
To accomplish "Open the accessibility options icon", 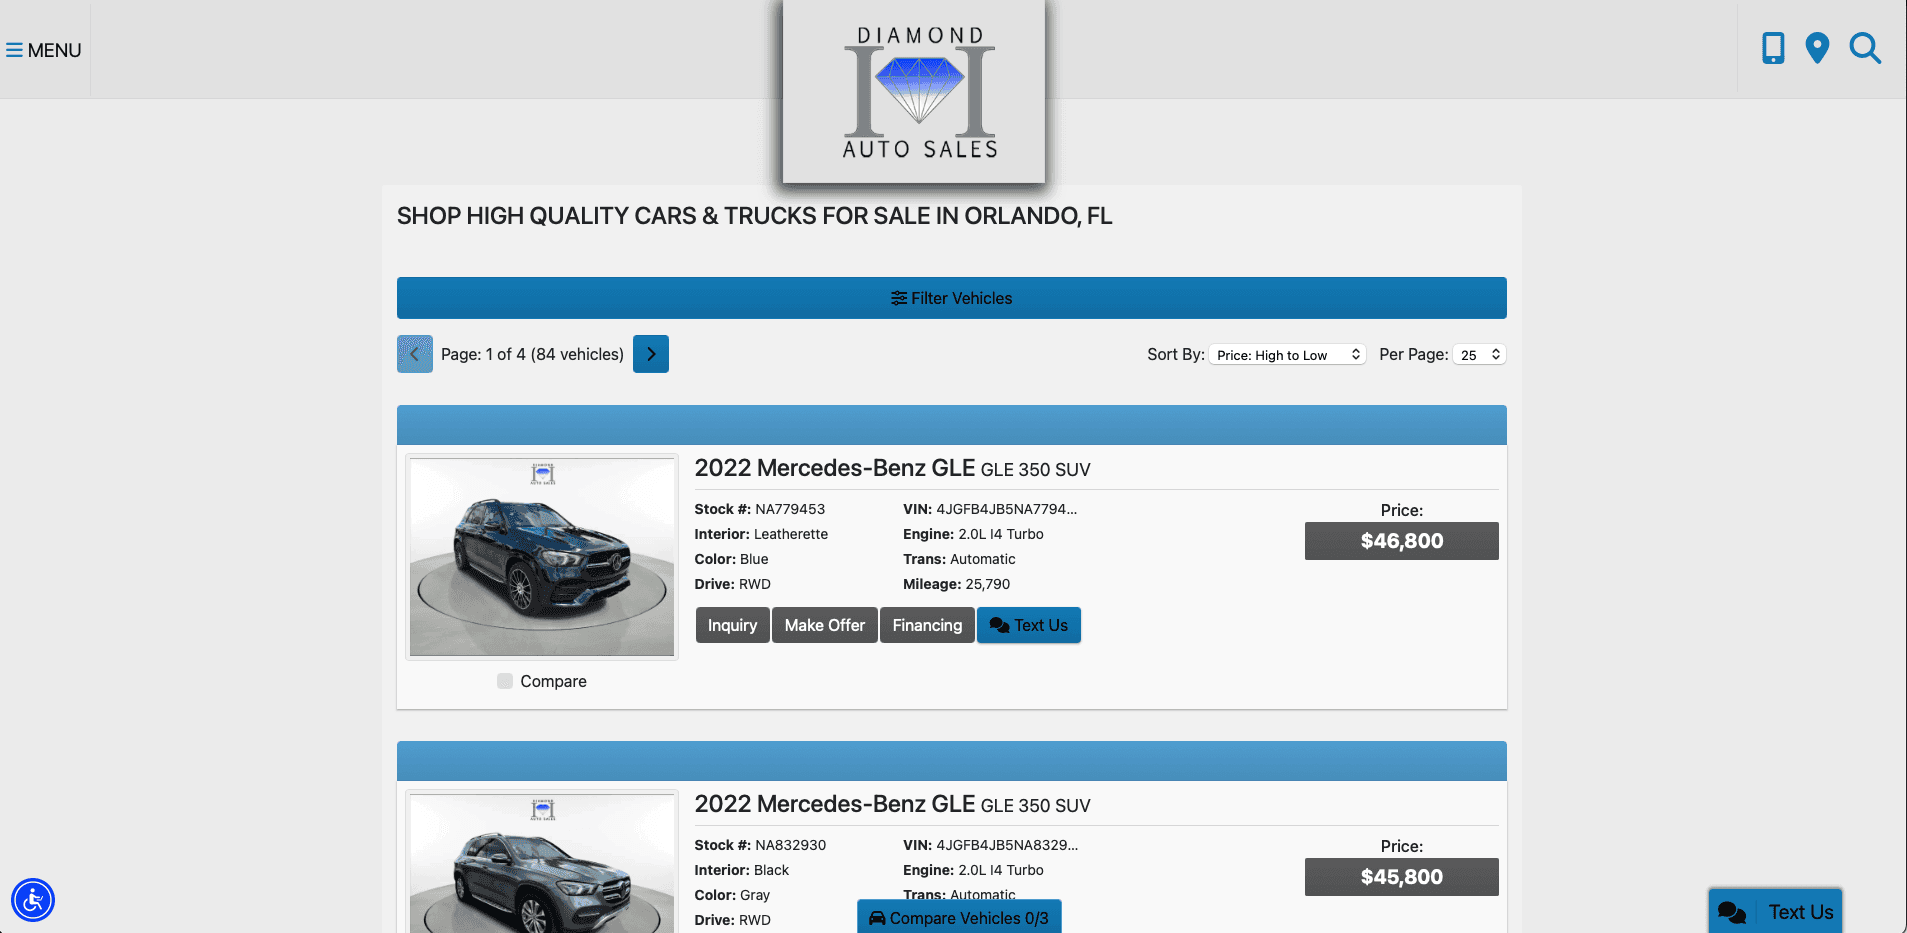I will point(33,900).
